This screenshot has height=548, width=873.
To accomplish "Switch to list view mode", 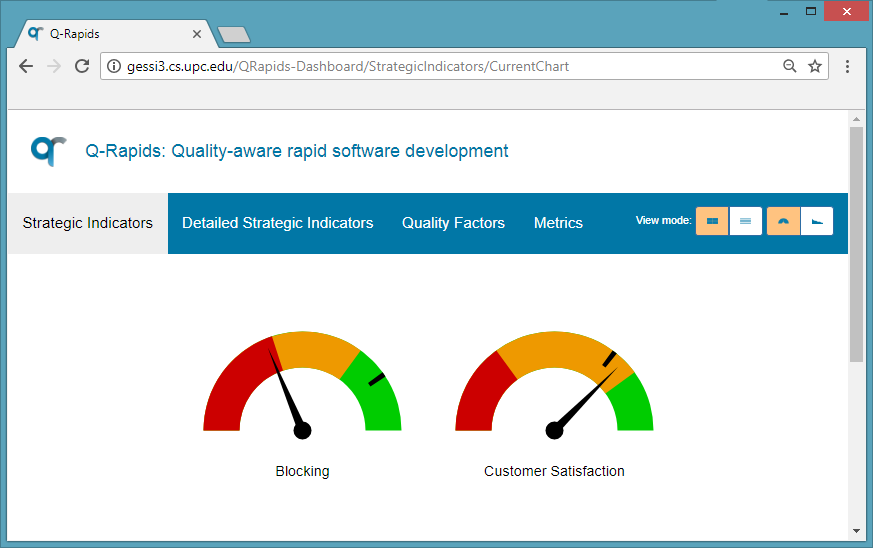I will (746, 221).
